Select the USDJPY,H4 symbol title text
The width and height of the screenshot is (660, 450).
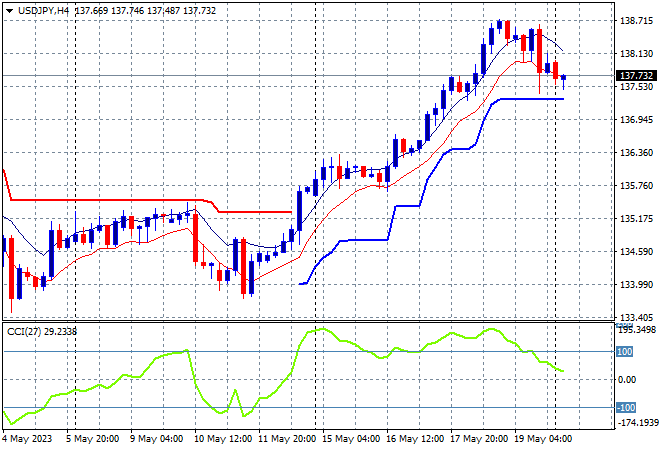pyautogui.click(x=44, y=11)
